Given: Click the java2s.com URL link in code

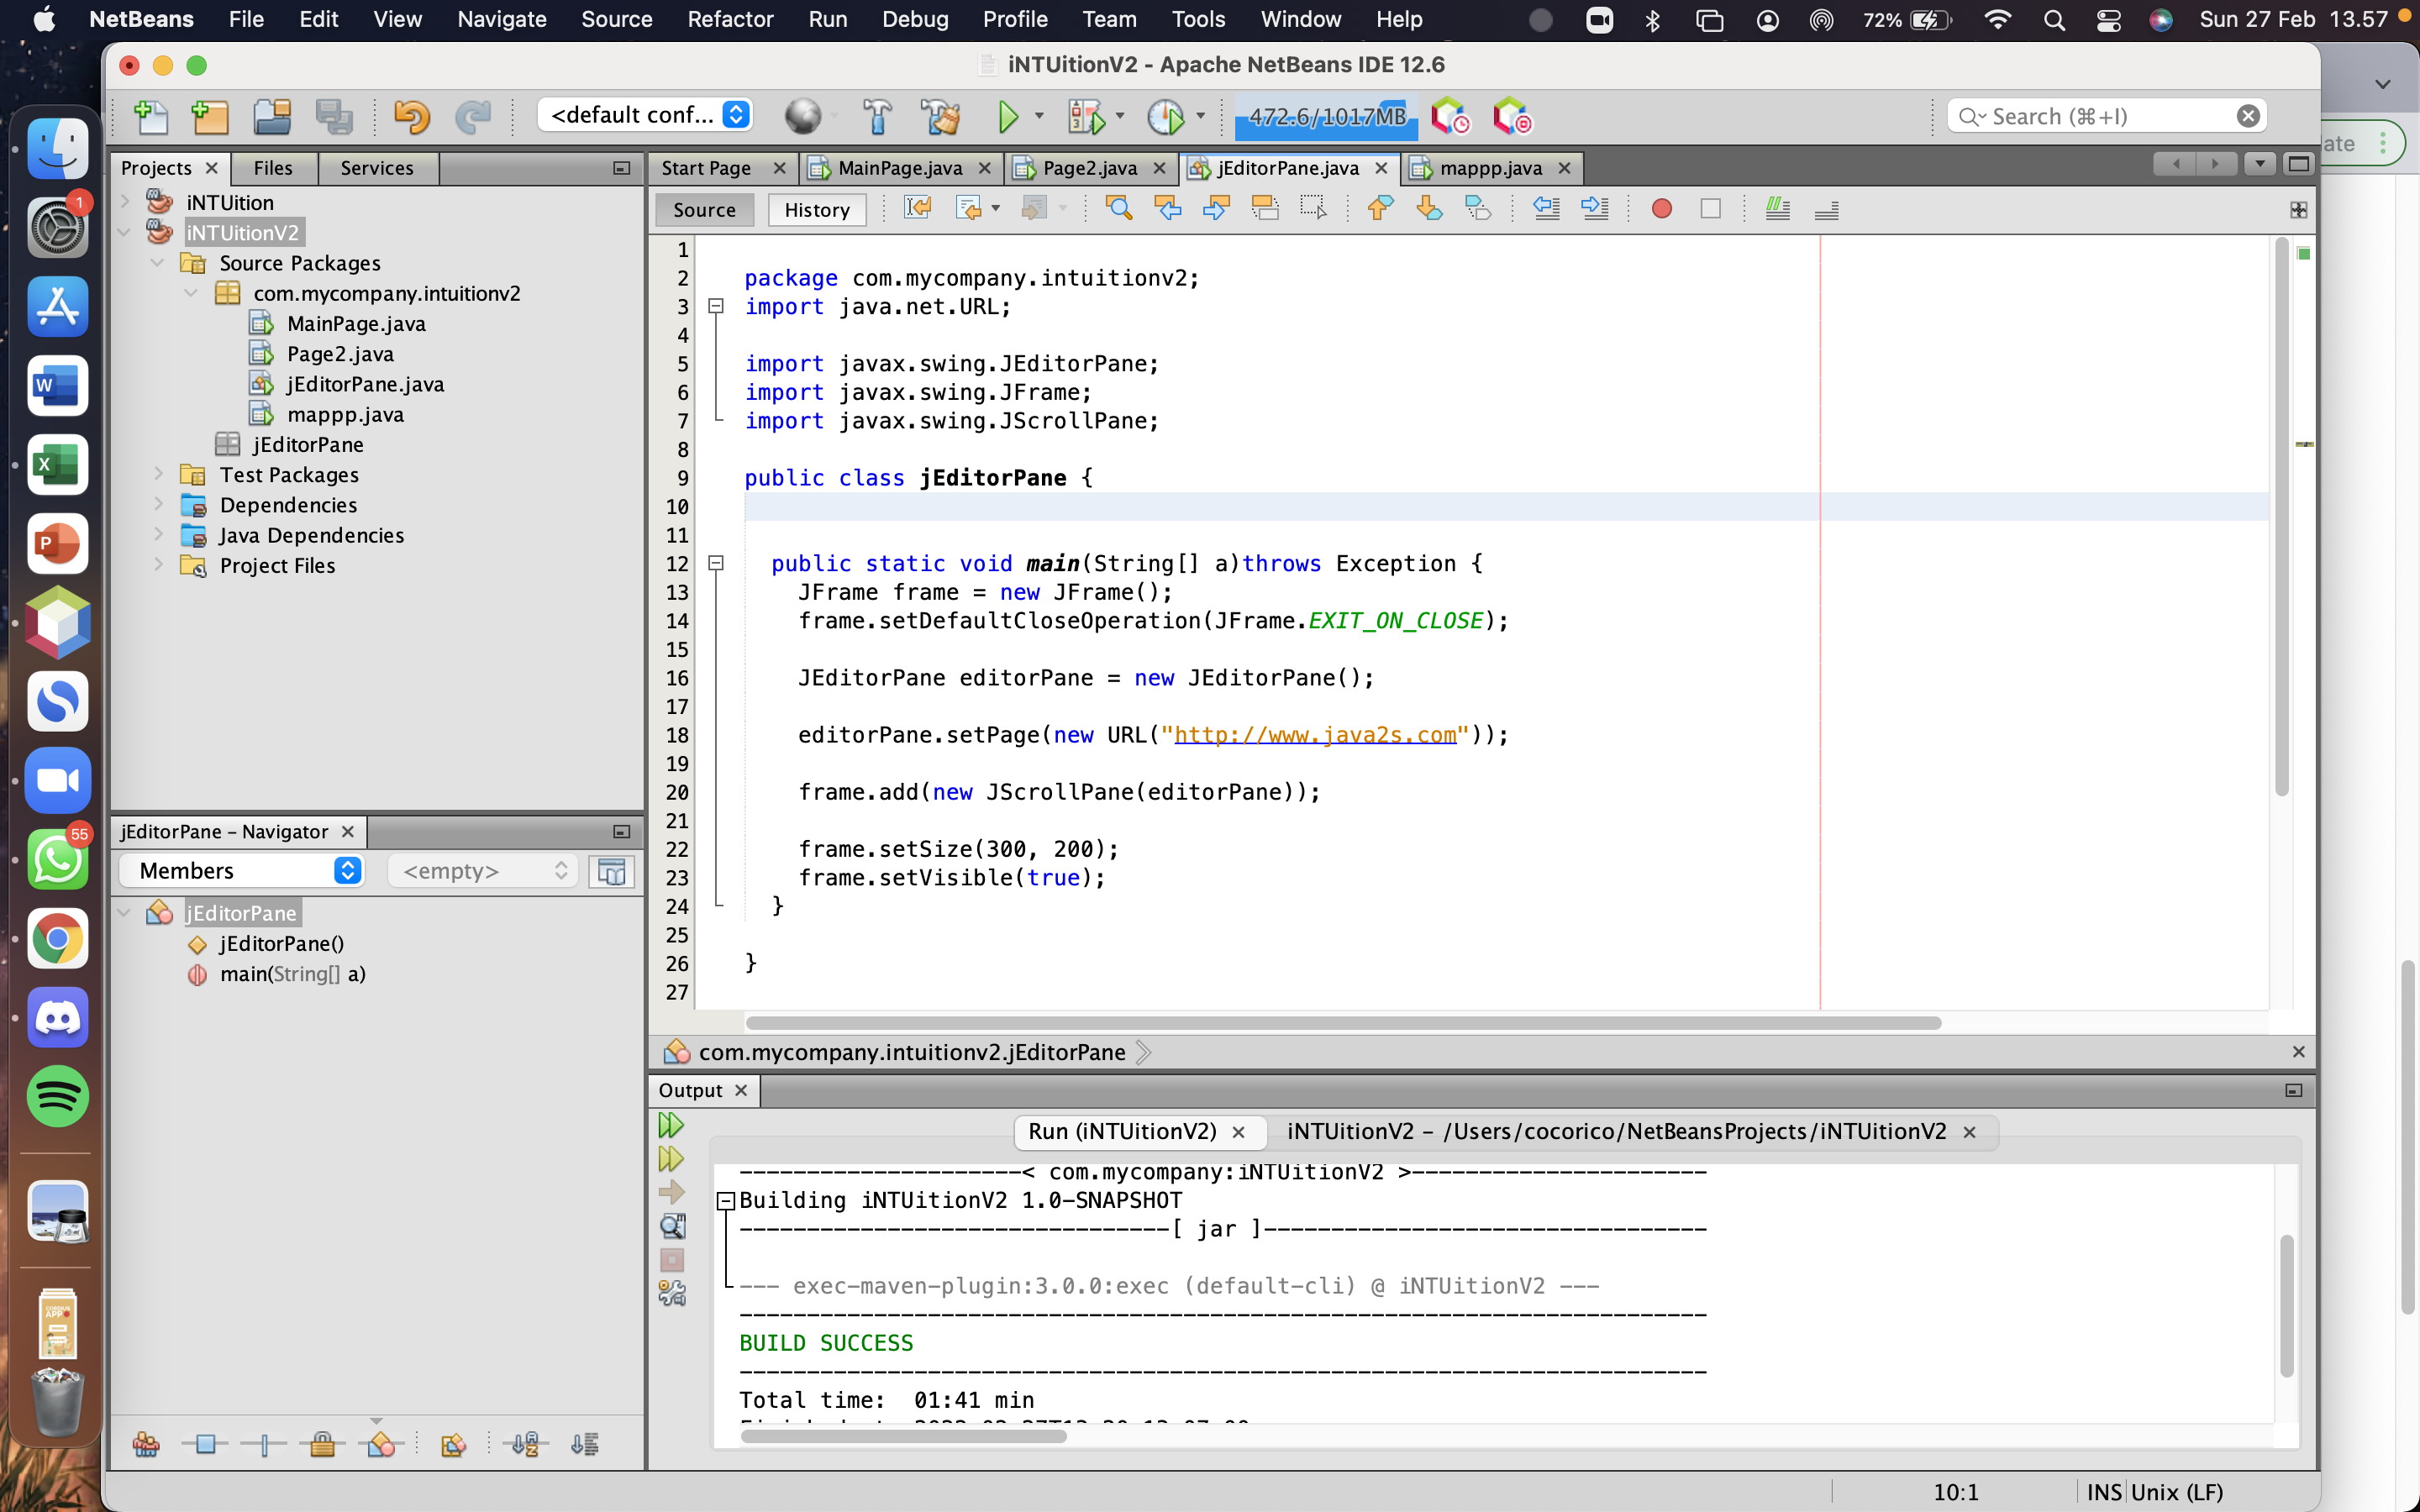Looking at the screenshot, I should 1314,735.
